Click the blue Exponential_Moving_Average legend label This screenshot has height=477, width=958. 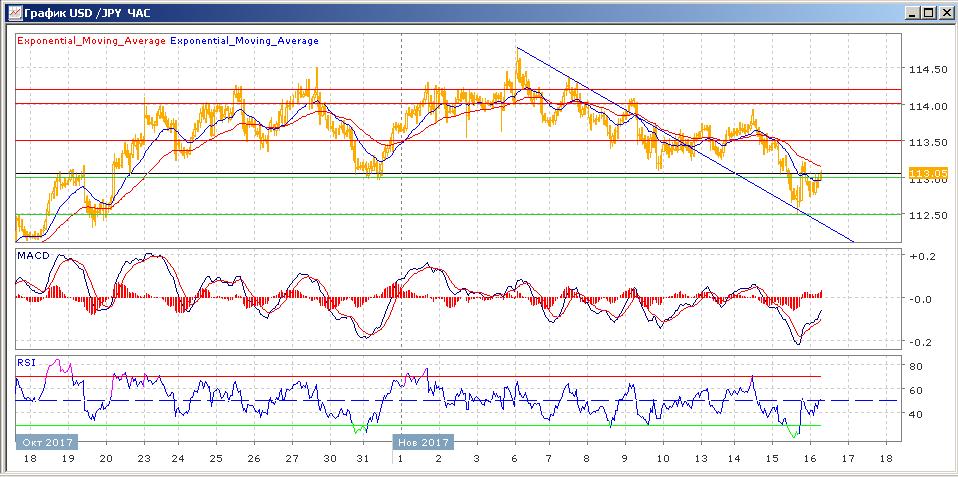(245, 41)
